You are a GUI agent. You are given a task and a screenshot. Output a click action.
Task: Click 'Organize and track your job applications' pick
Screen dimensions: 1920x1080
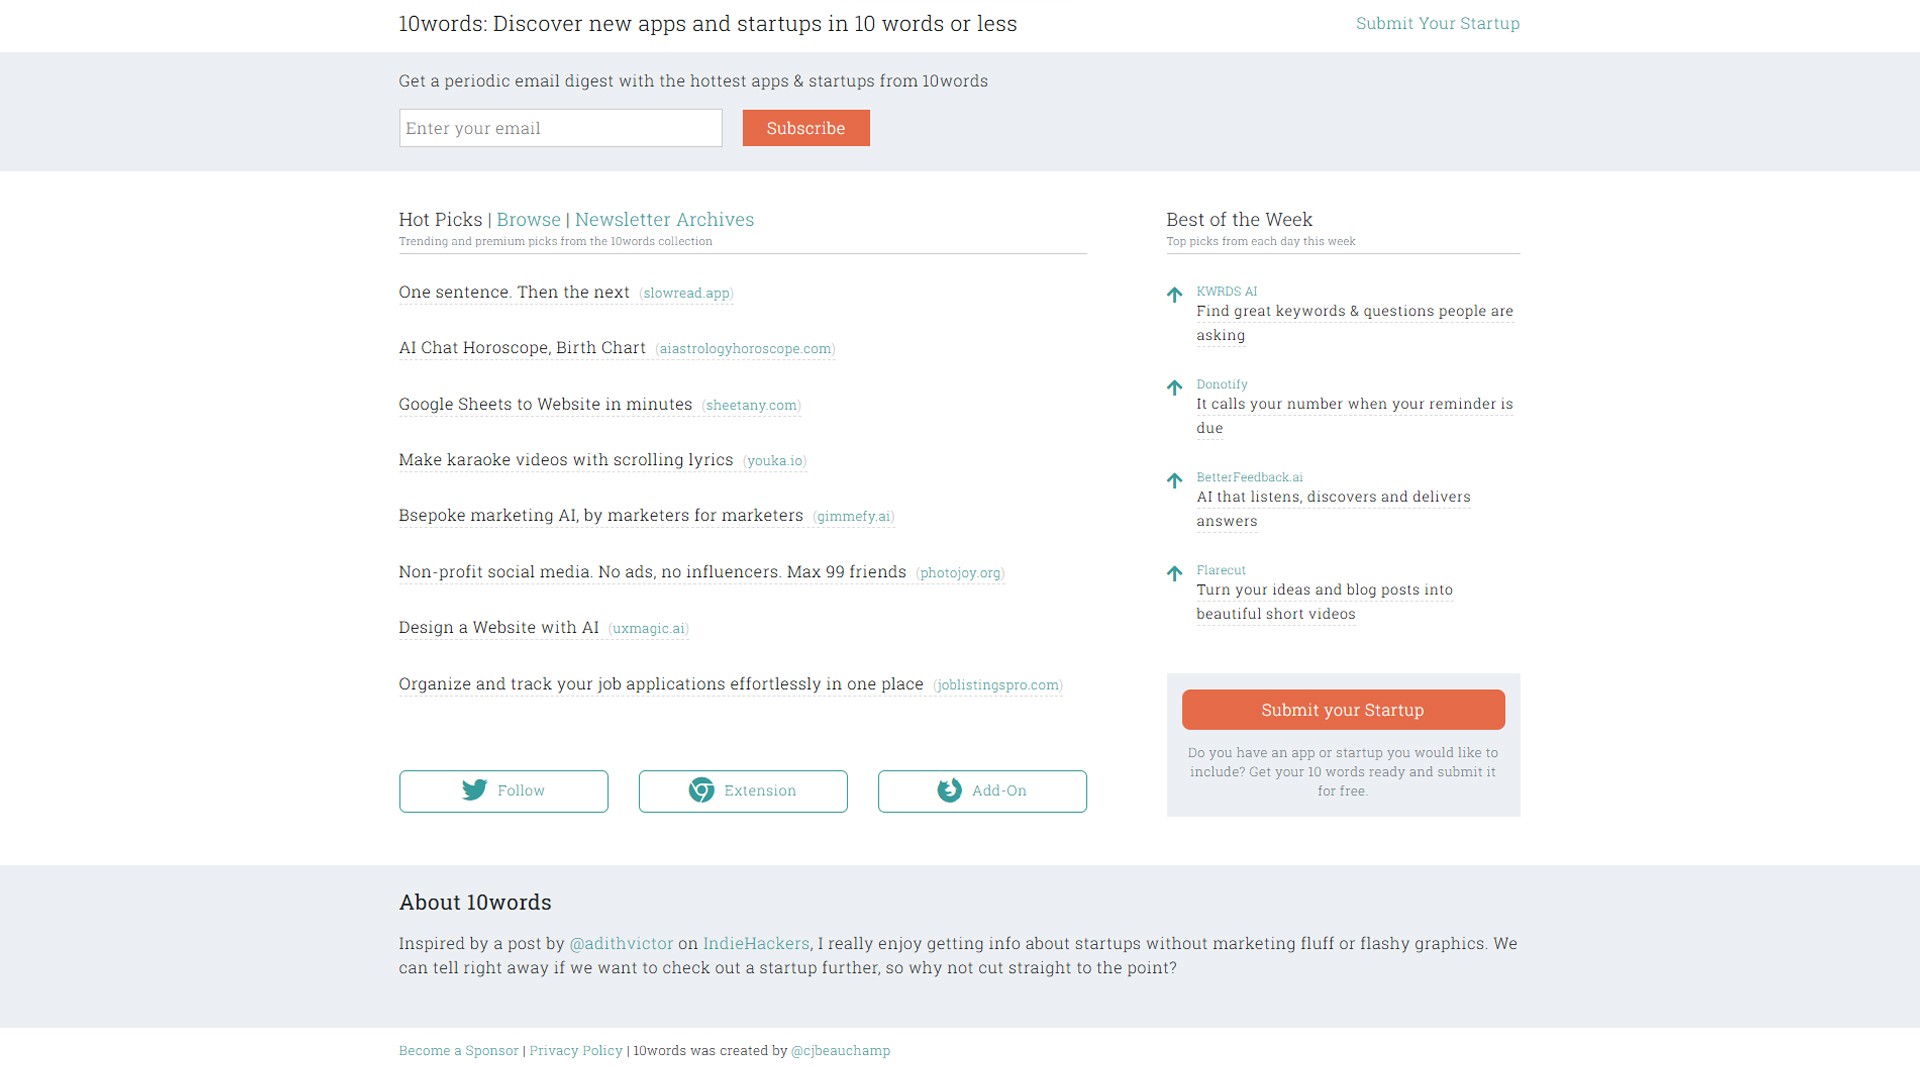pos(661,684)
